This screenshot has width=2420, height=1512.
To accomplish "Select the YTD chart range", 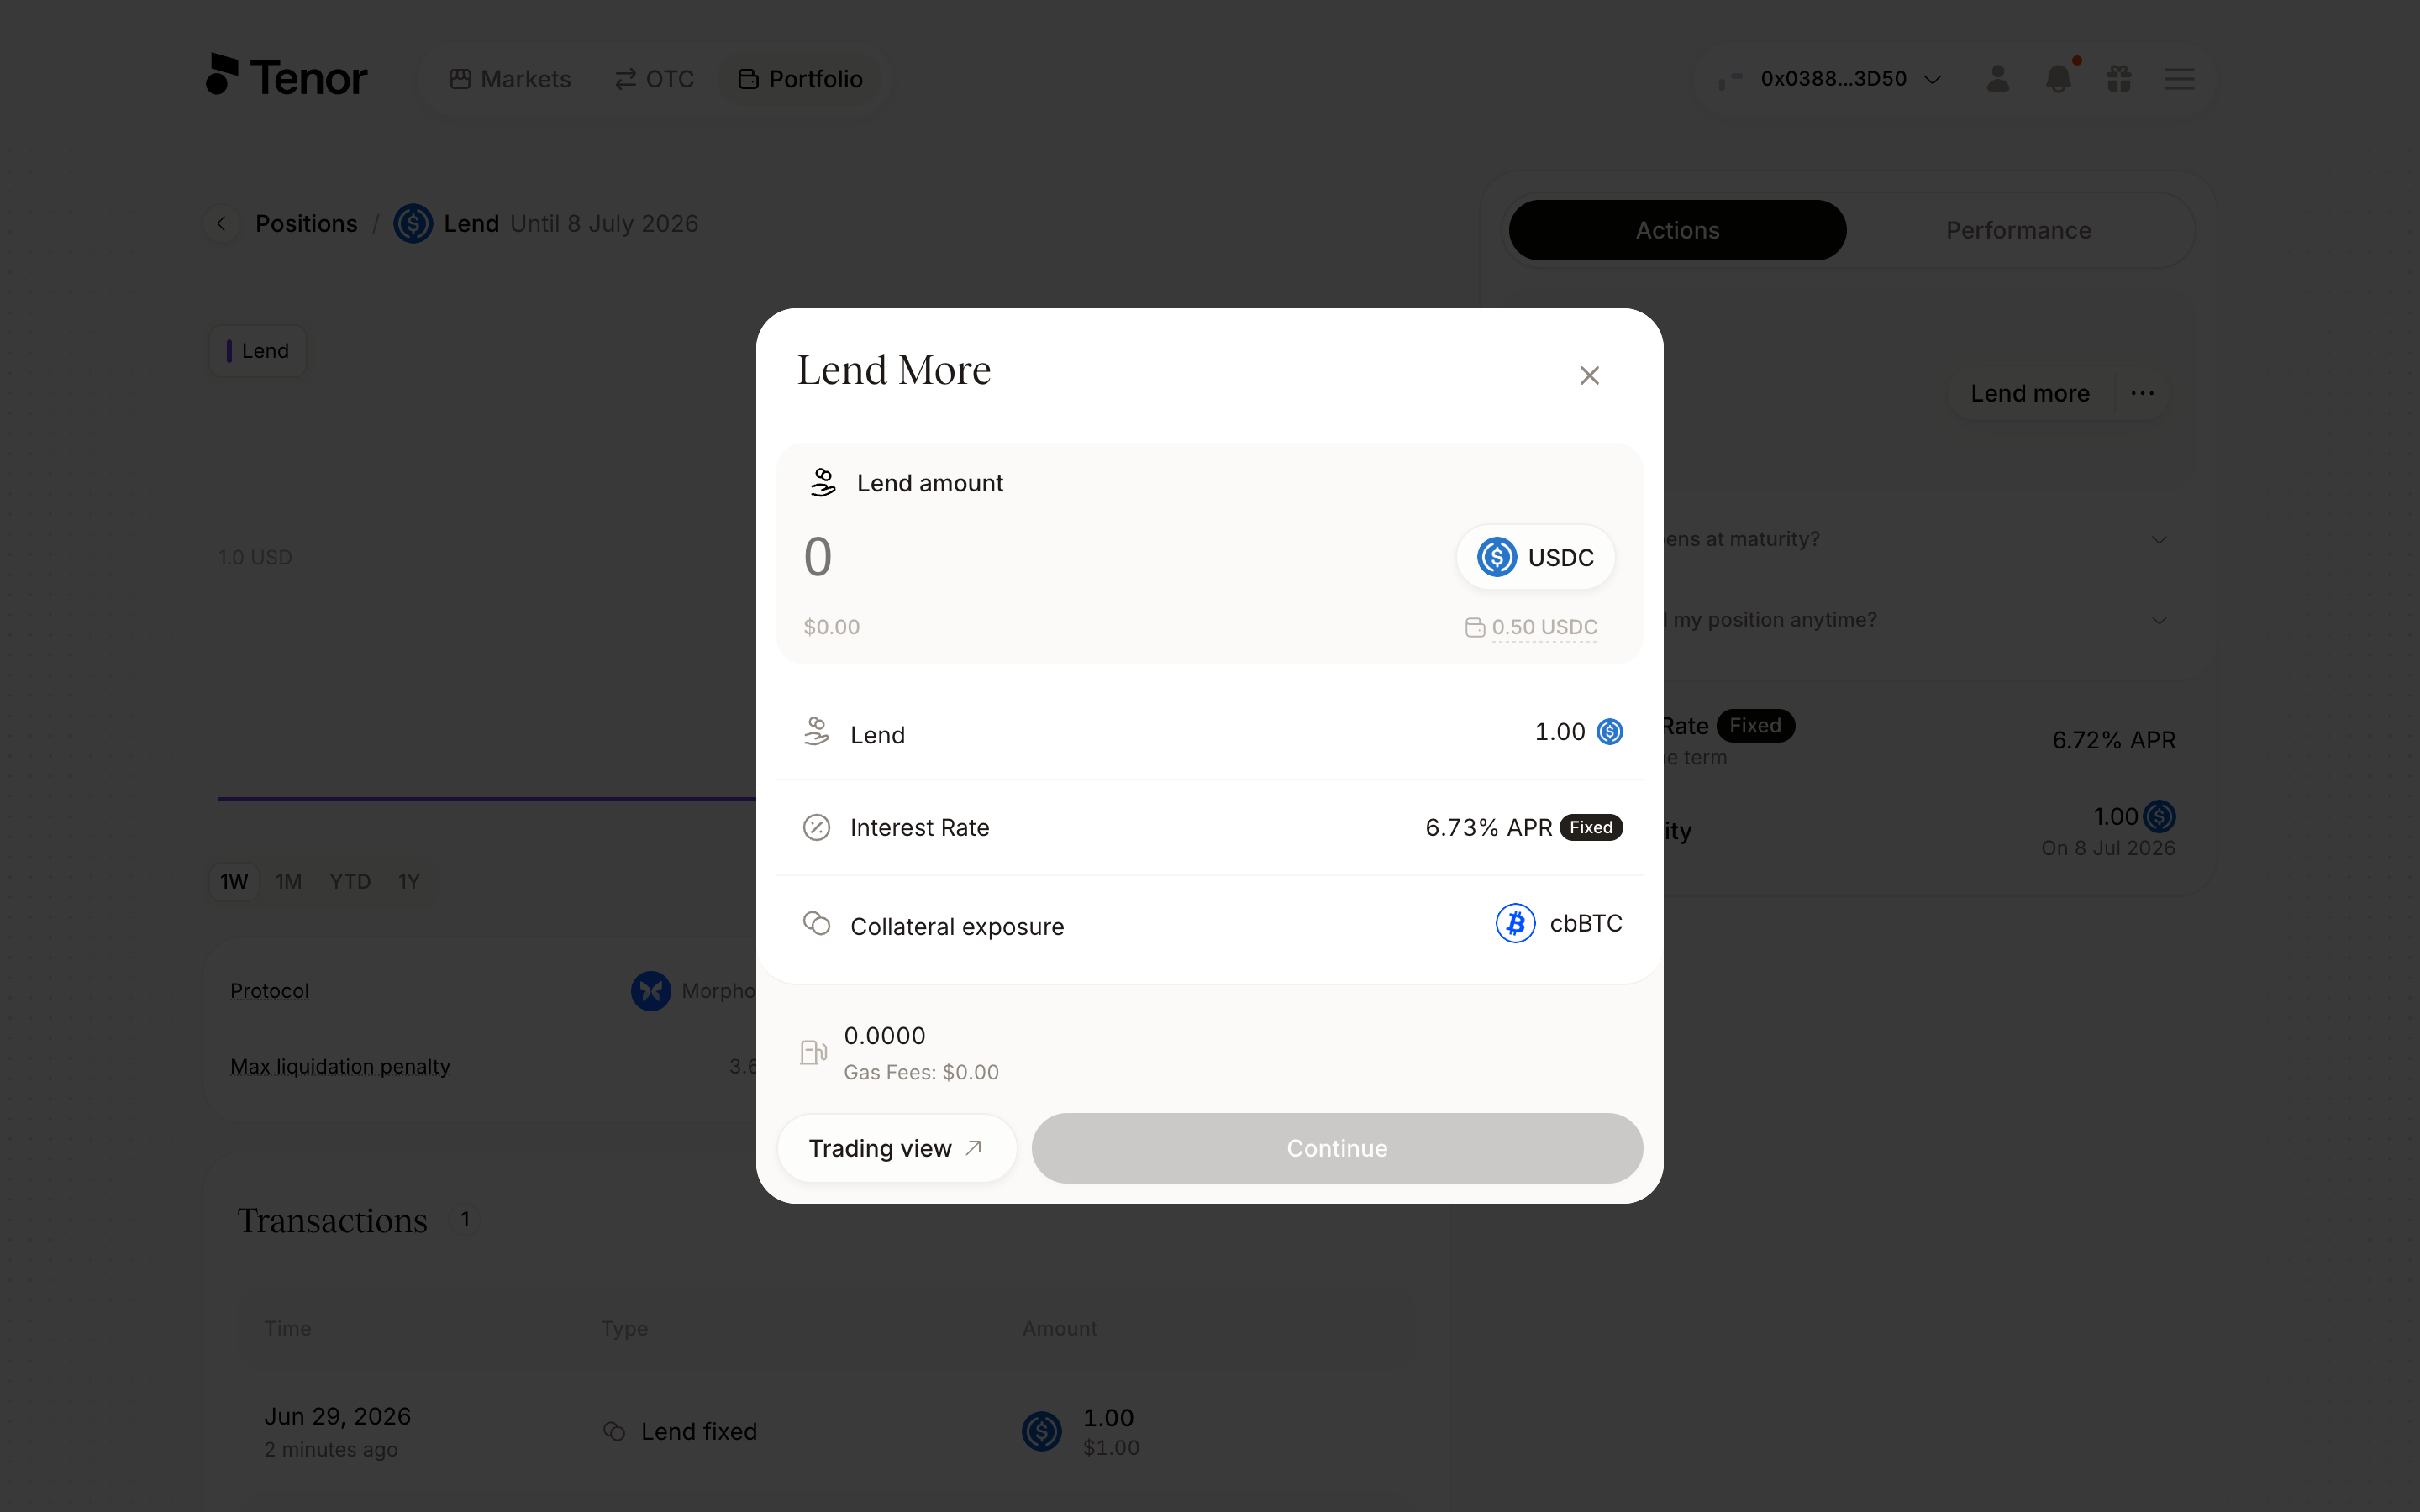I will coord(350,881).
